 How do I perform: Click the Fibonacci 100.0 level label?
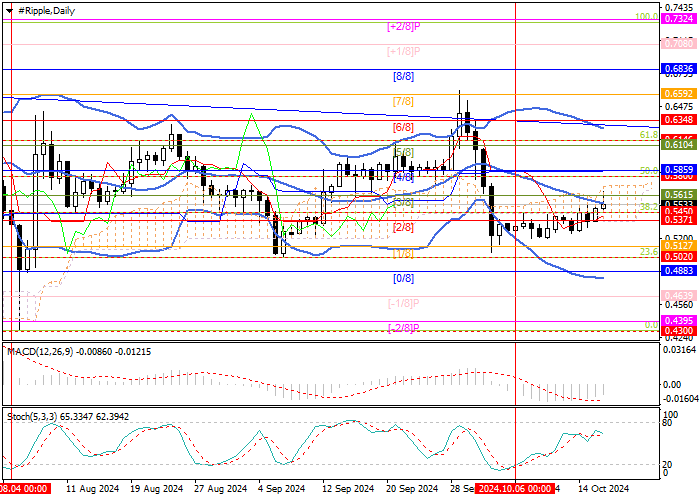tap(647, 17)
